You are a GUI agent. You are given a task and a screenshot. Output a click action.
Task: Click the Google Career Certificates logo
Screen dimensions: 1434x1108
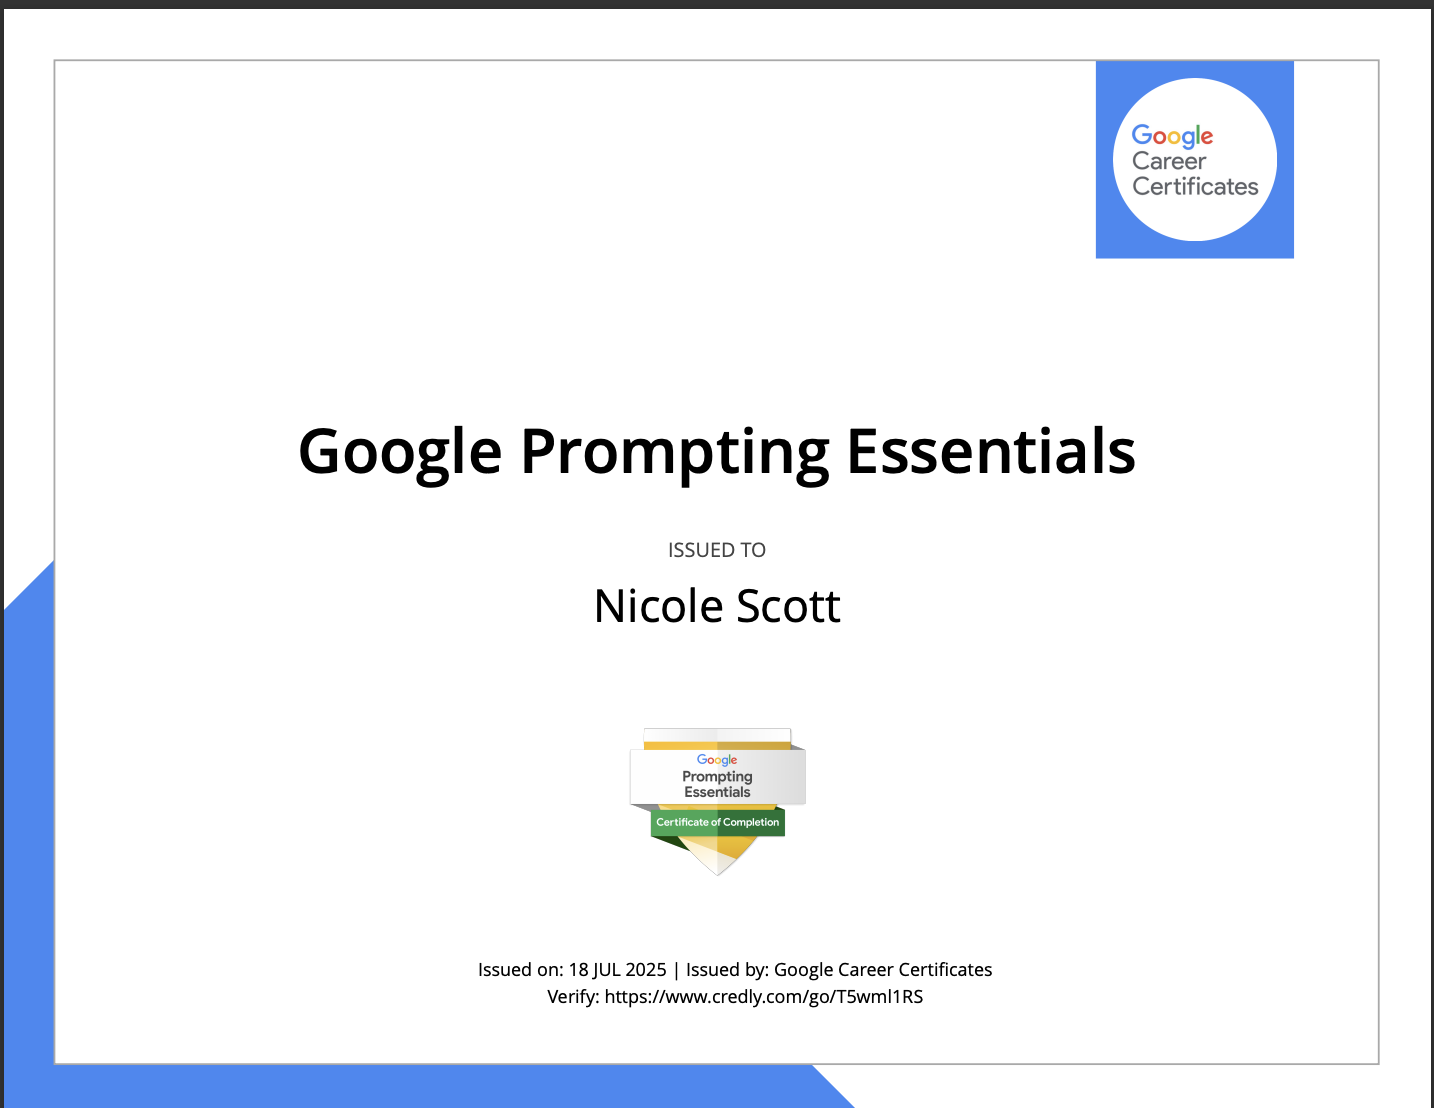[x=1195, y=160]
